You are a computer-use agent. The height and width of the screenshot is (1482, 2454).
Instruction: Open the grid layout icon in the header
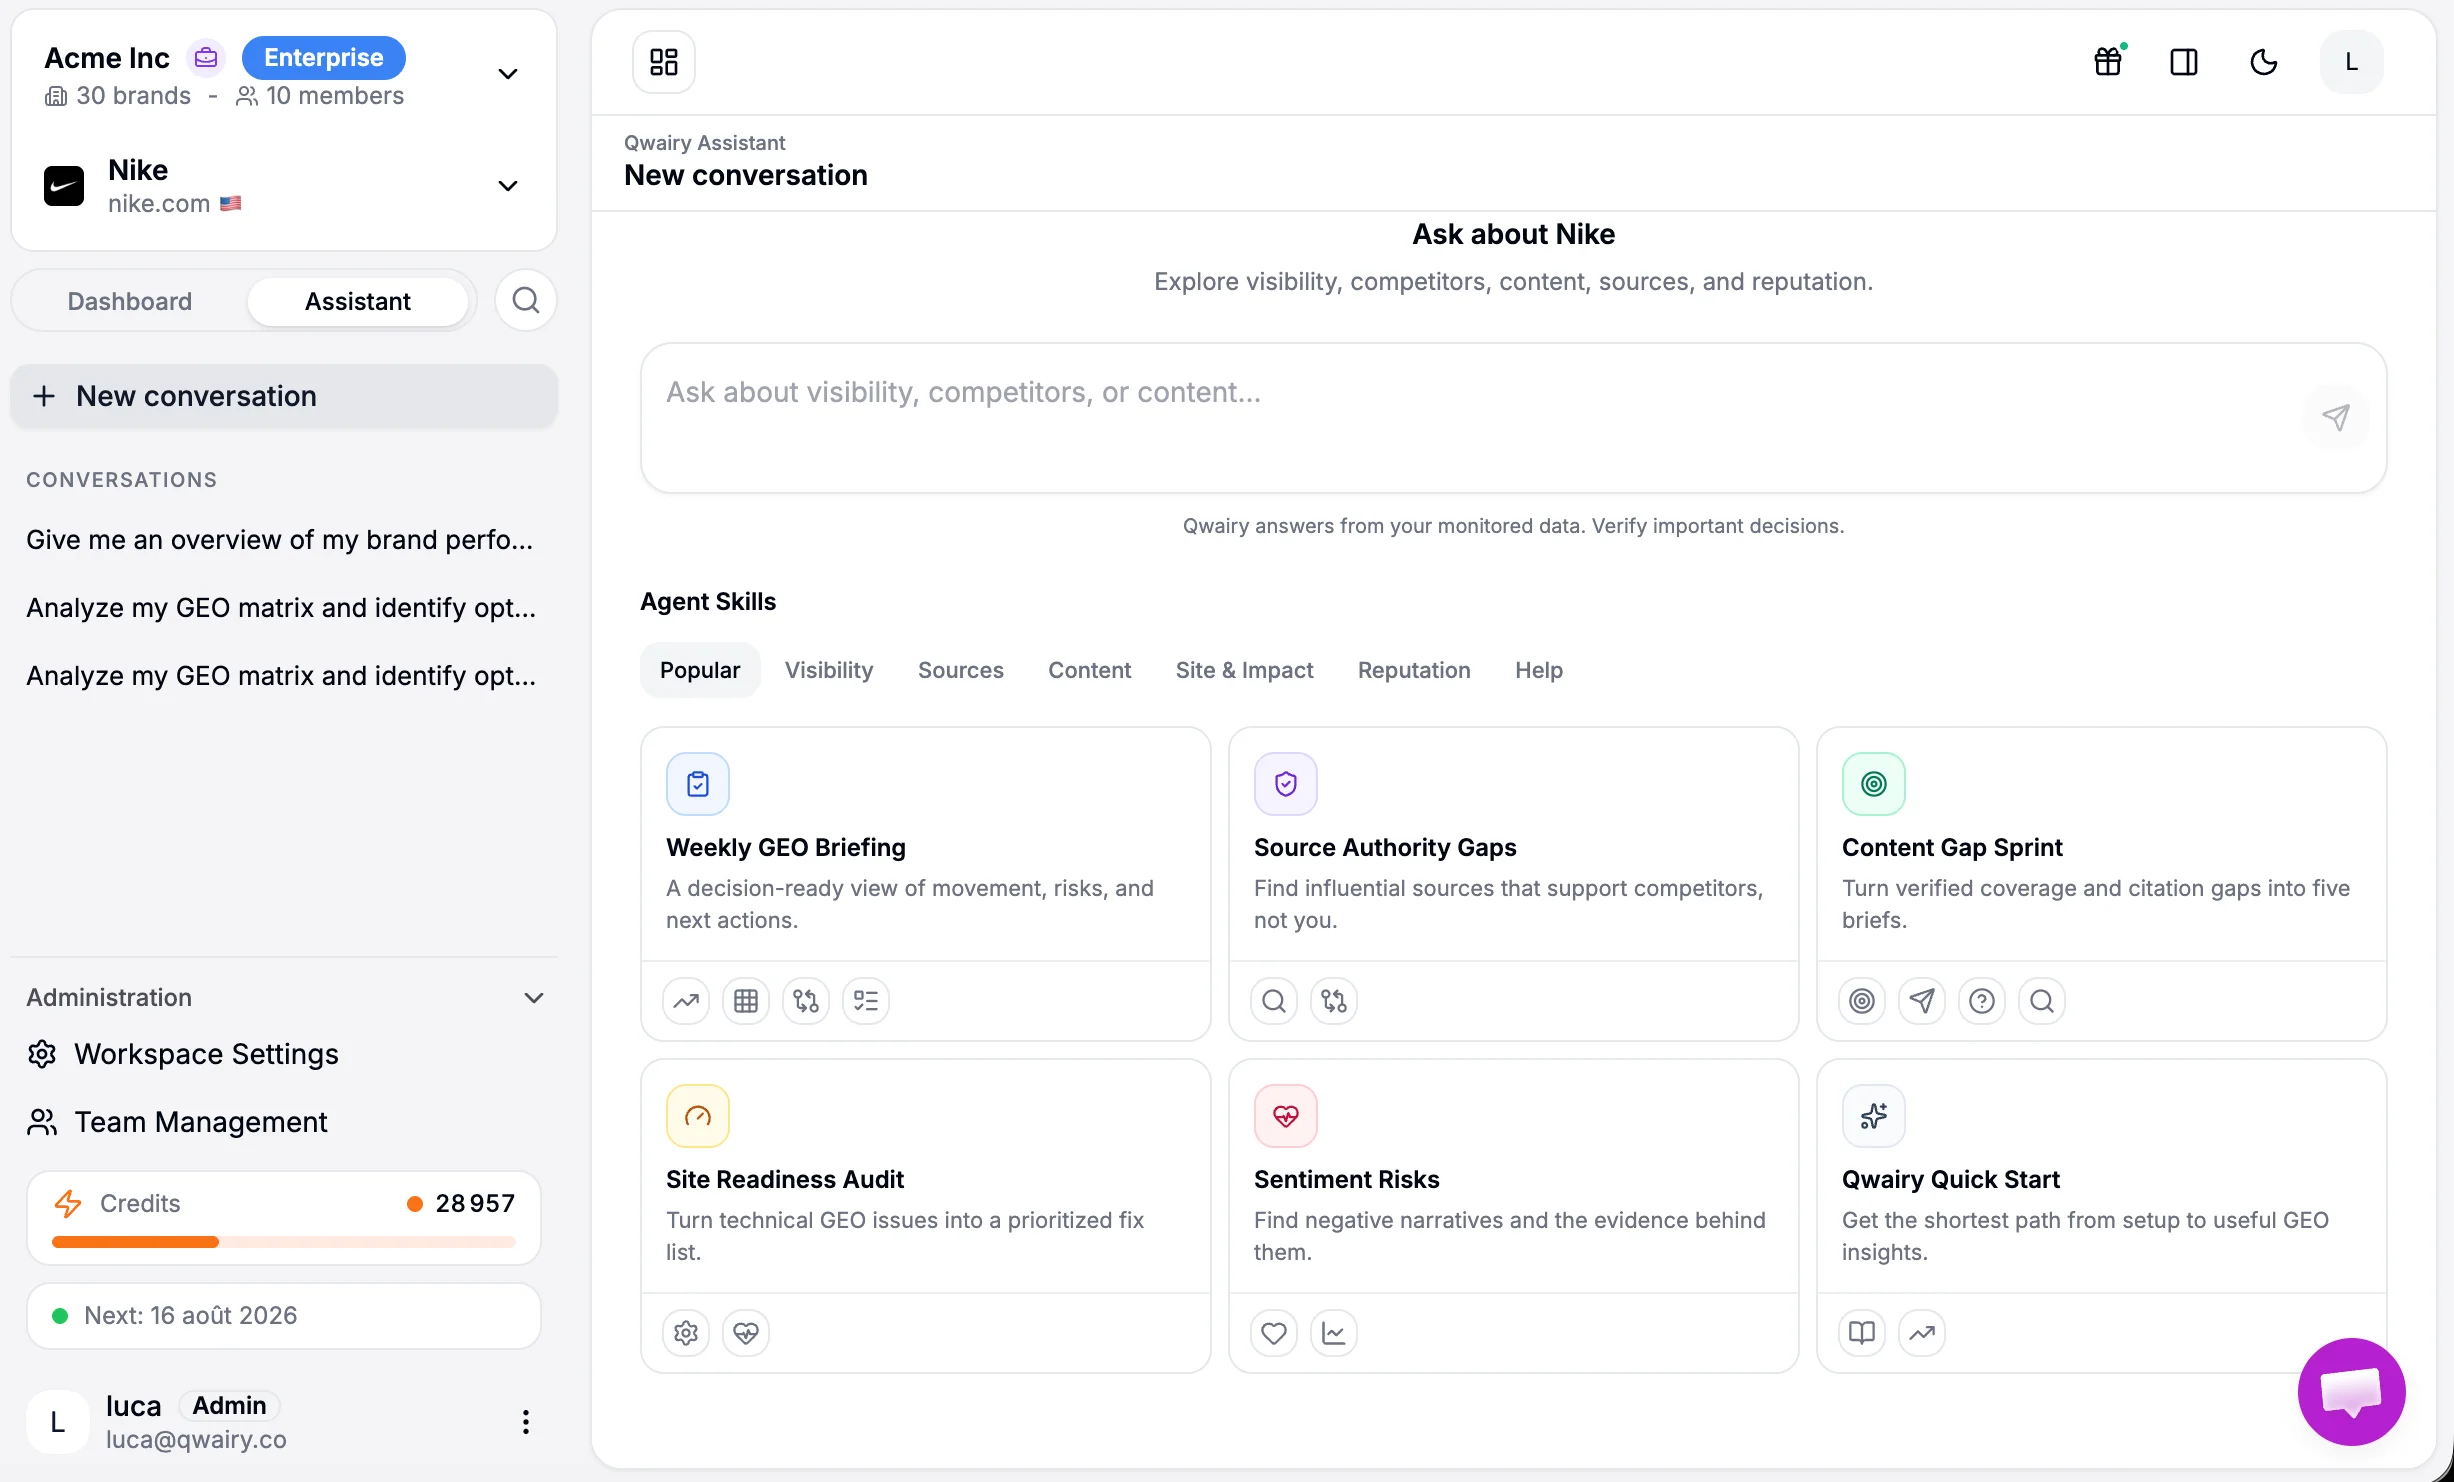tap(664, 62)
